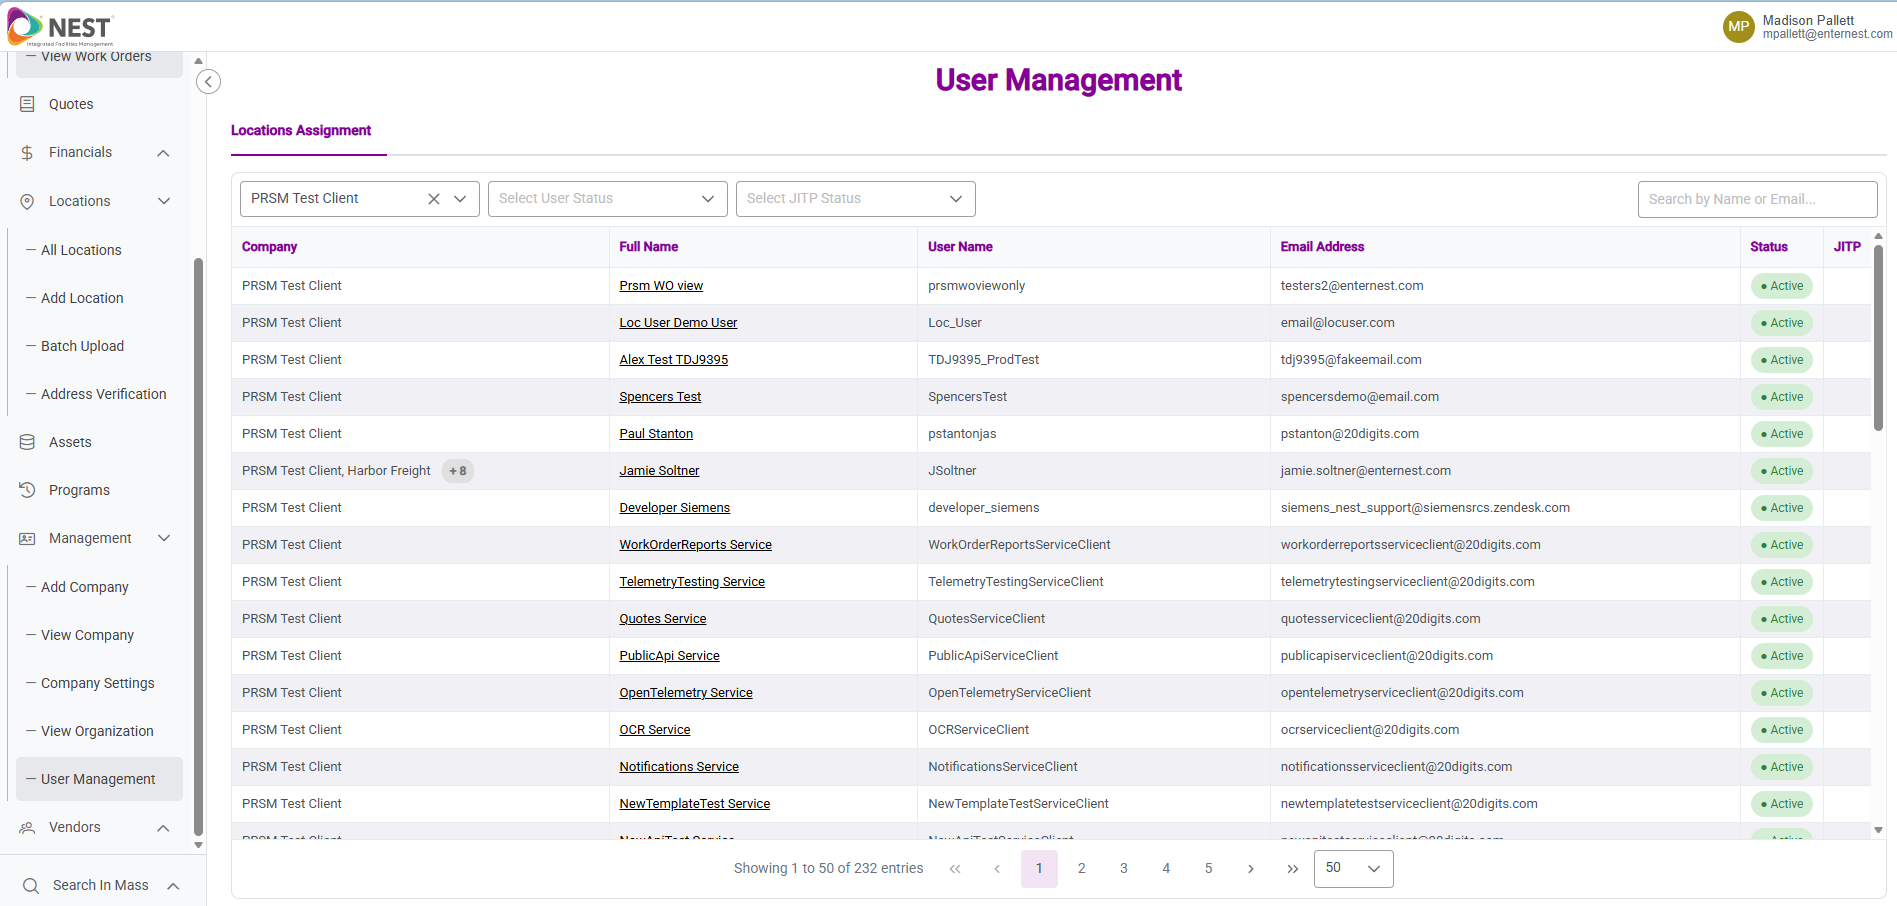Open Financials in the sidebar
Viewport: 1897px width, 906px height.
pos(80,152)
